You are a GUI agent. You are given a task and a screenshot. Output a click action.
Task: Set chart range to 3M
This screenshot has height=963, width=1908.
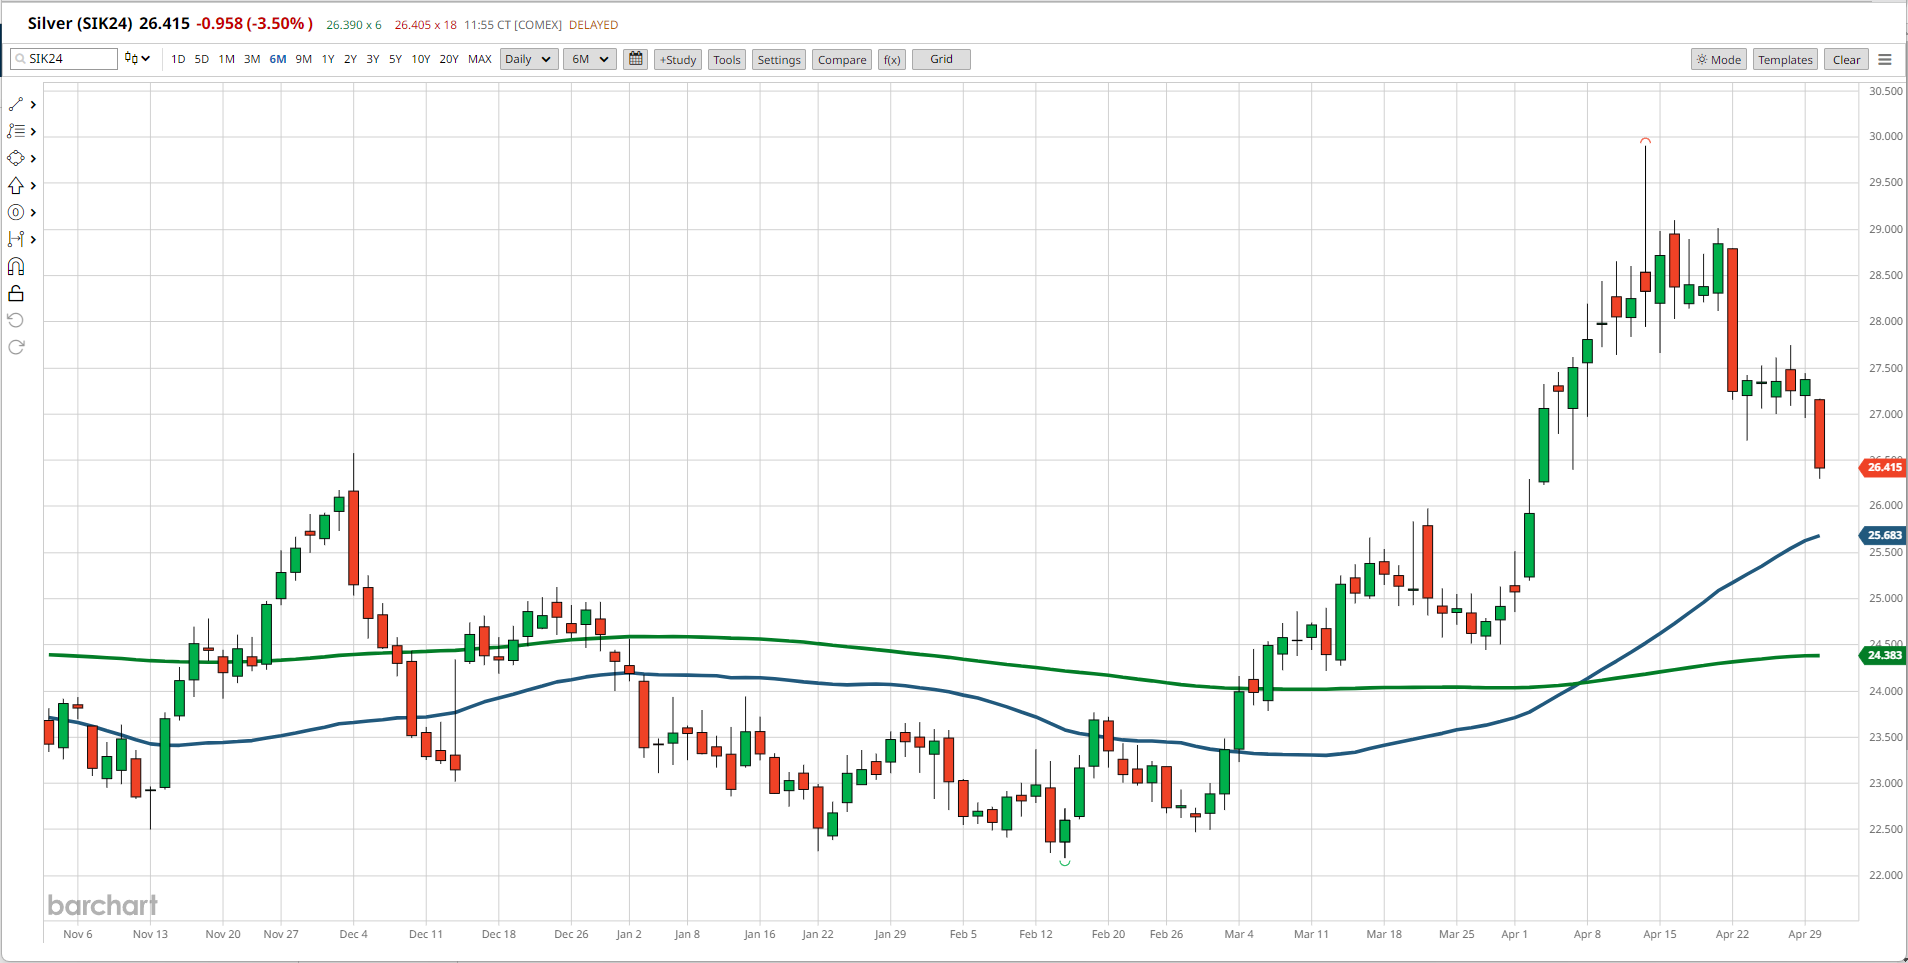pos(252,59)
